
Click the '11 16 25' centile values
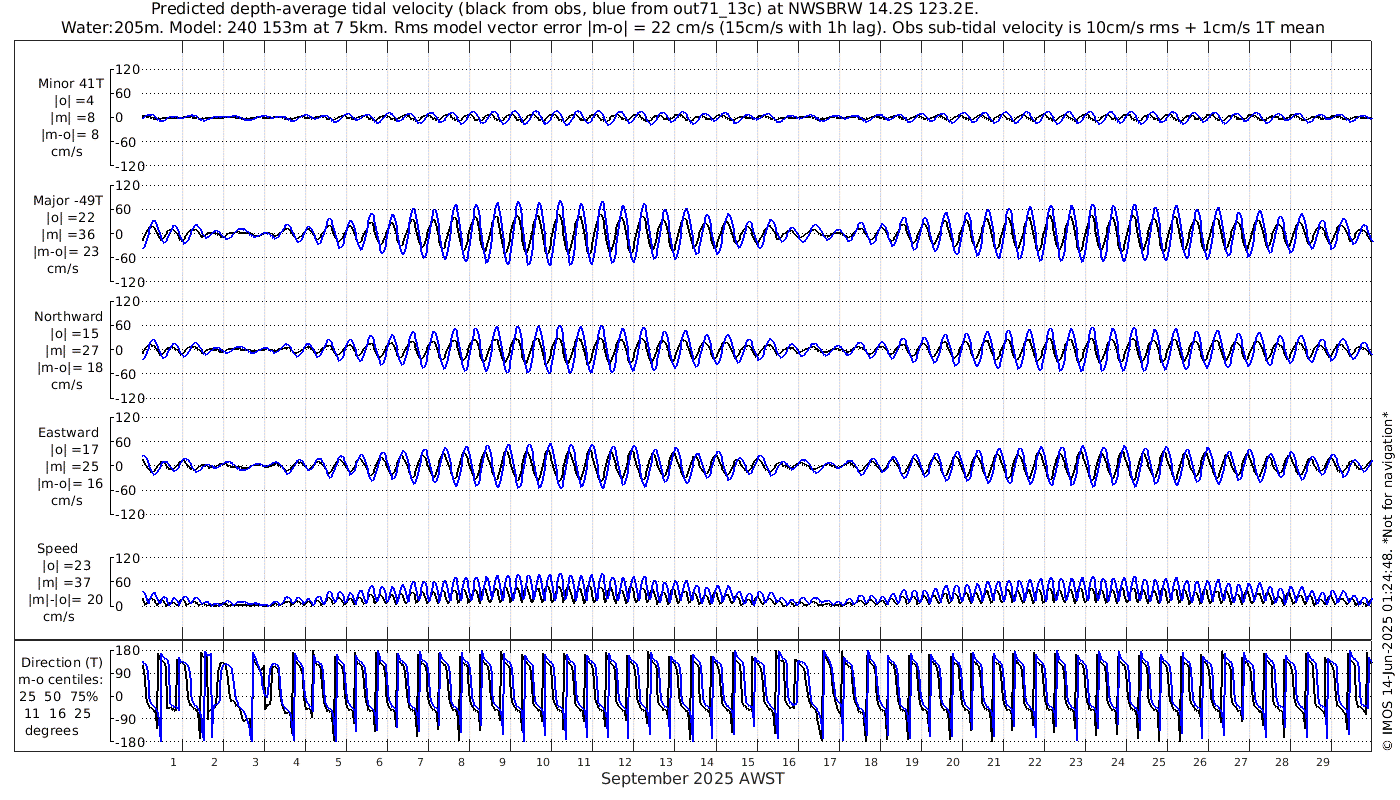click(58, 714)
